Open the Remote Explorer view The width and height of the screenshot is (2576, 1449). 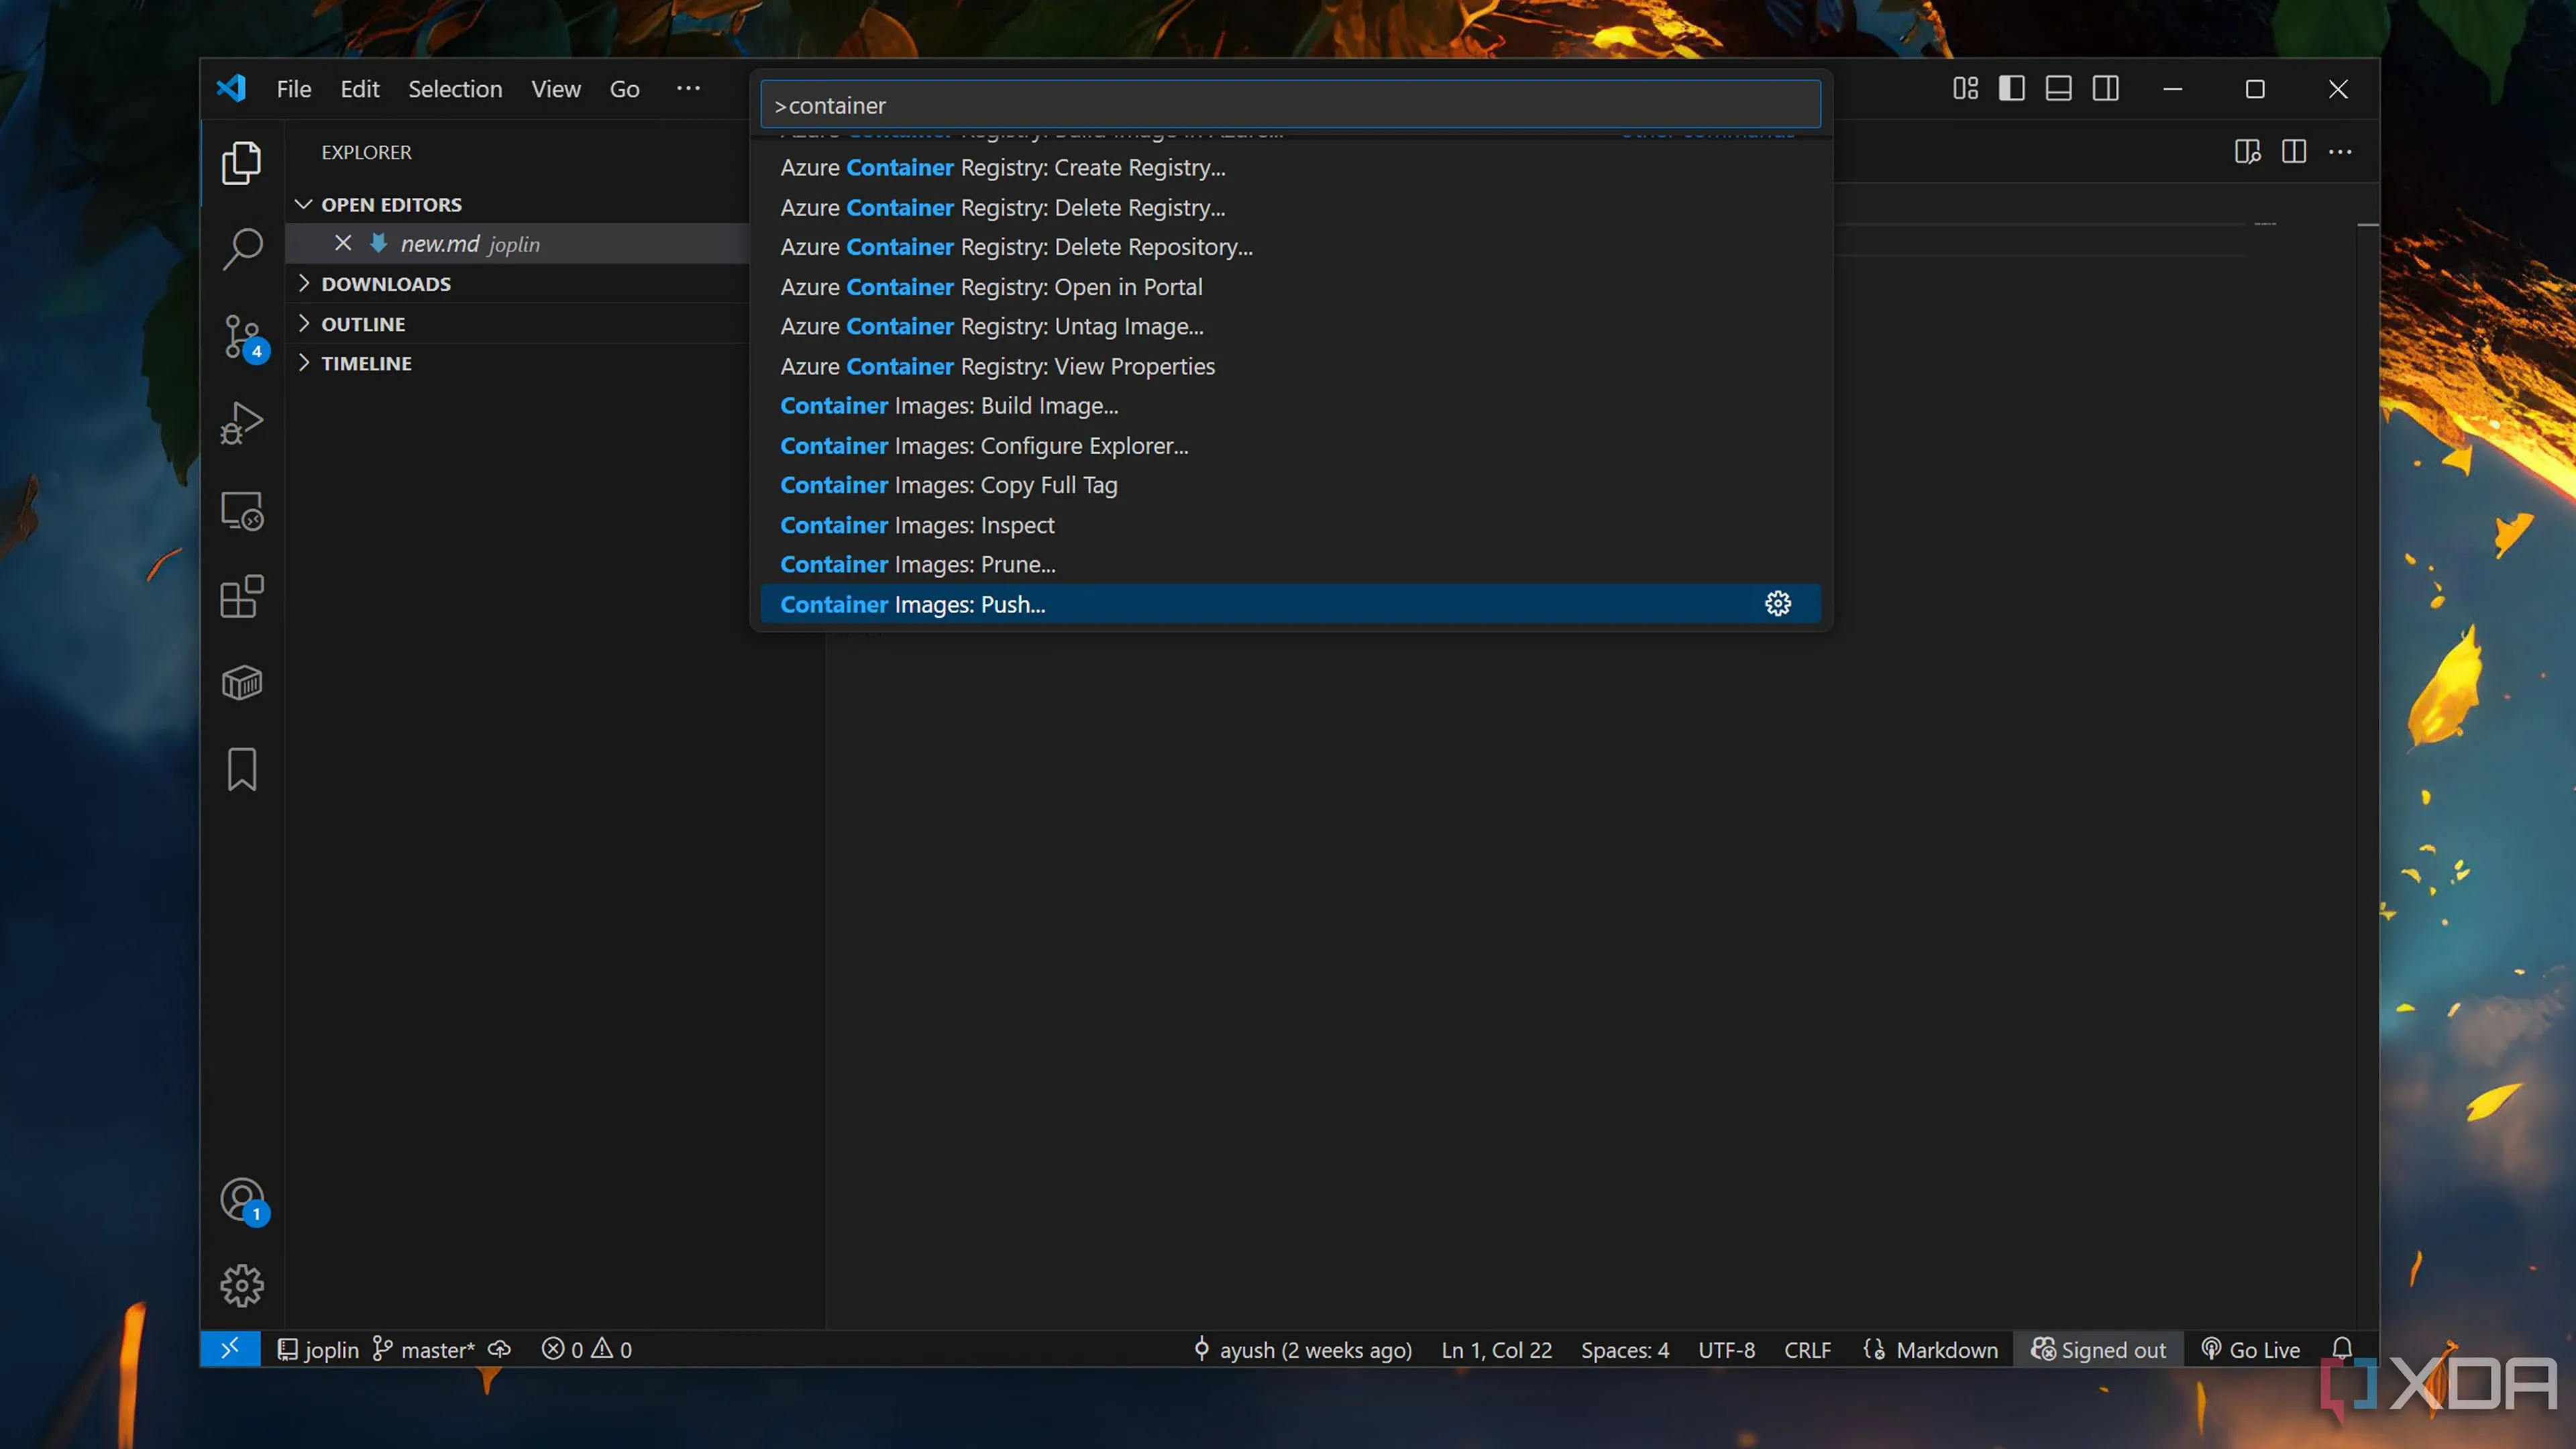pos(241,511)
